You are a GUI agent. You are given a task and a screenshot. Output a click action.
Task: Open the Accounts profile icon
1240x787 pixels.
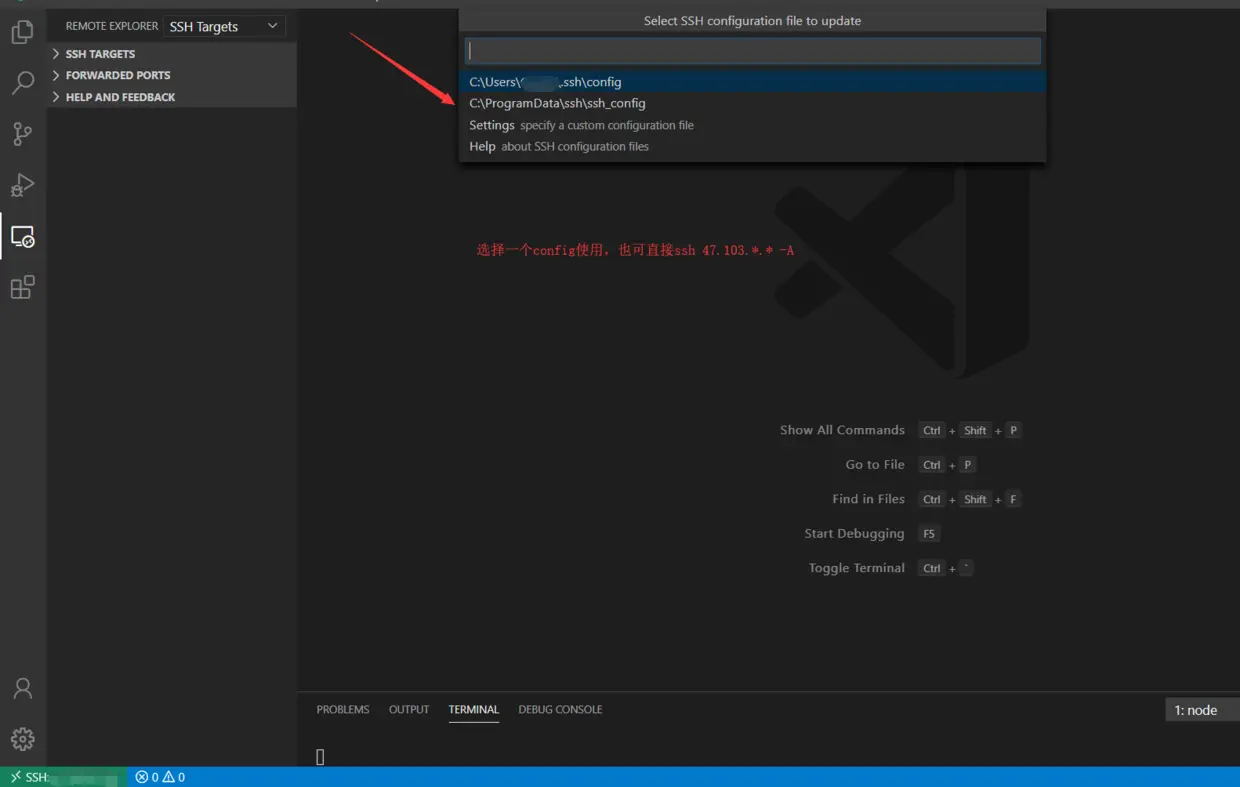pyautogui.click(x=22, y=689)
